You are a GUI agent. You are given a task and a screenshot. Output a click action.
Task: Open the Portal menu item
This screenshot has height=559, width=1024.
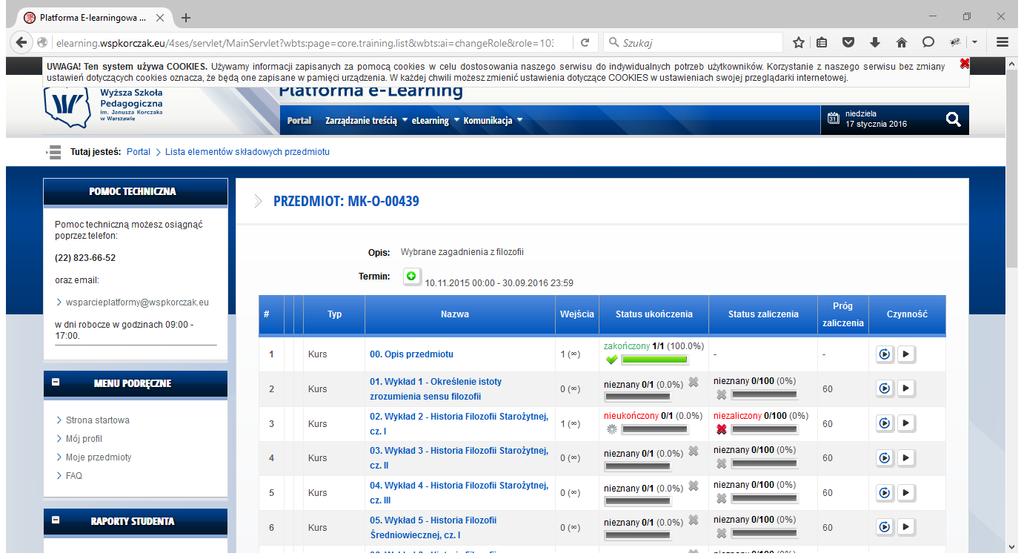tap(299, 120)
